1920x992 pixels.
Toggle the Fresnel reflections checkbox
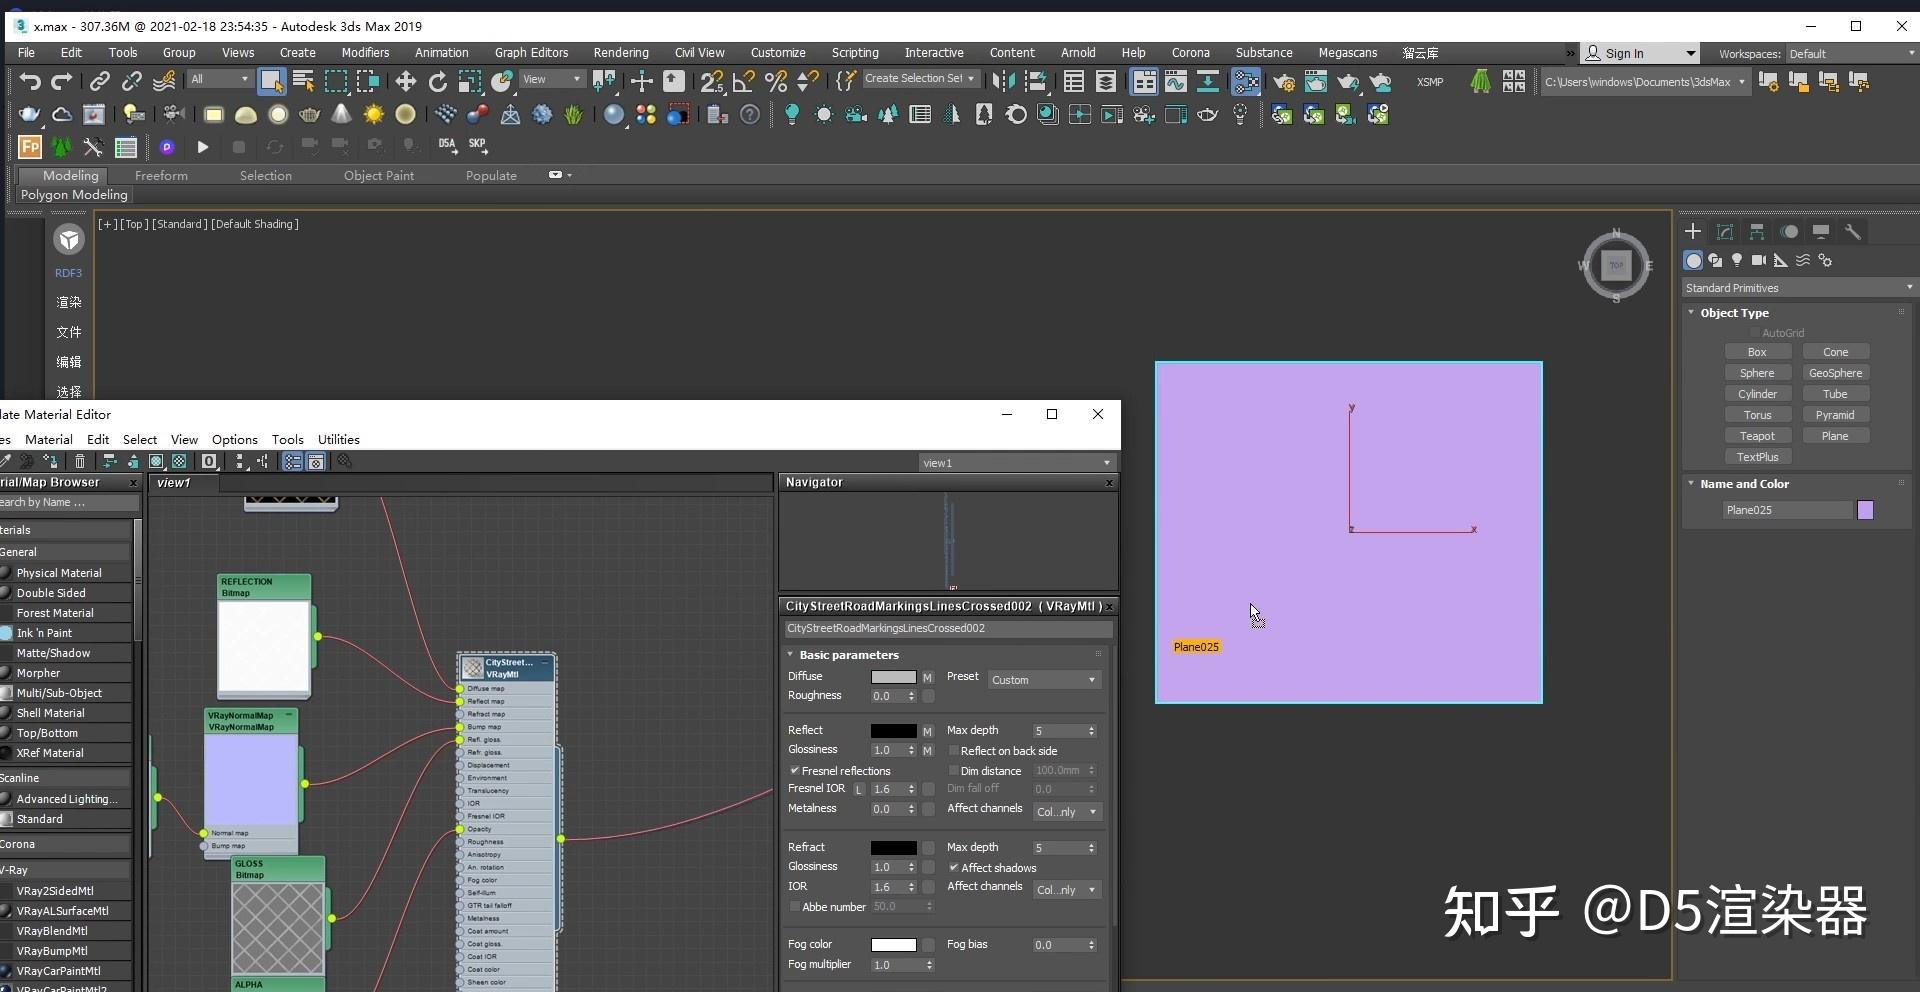pyautogui.click(x=795, y=771)
